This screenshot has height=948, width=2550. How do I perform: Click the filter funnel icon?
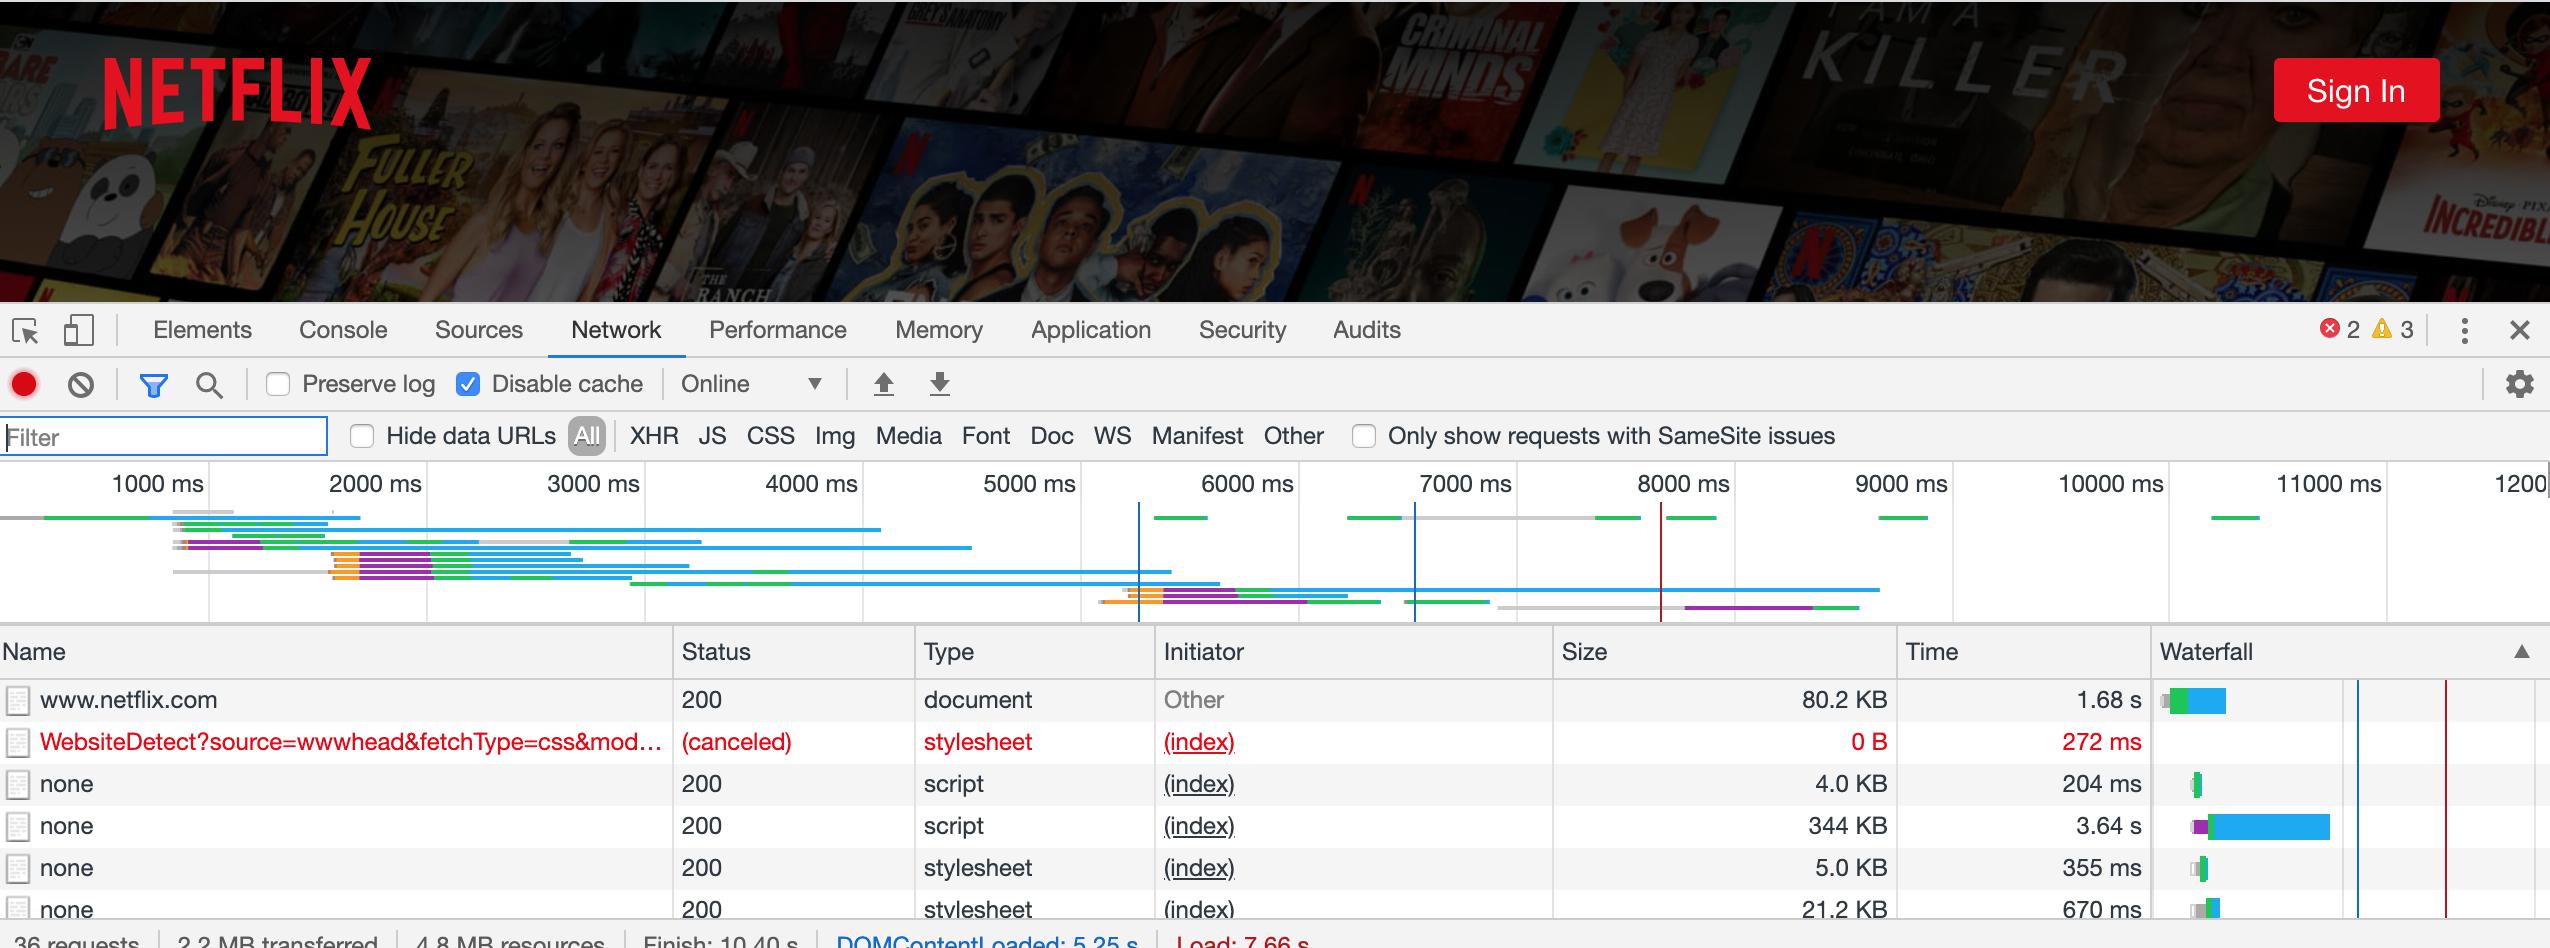pos(153,385)
